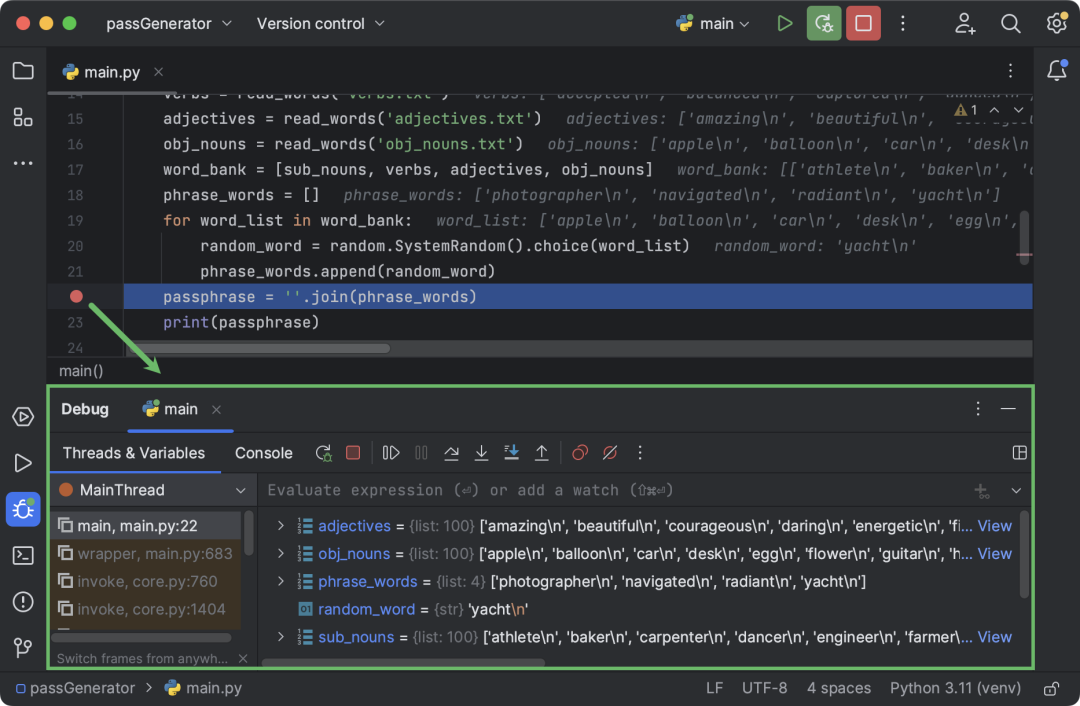1080x706 pixels.
Task: Click View link for obj_nouns
Action: 995,554
